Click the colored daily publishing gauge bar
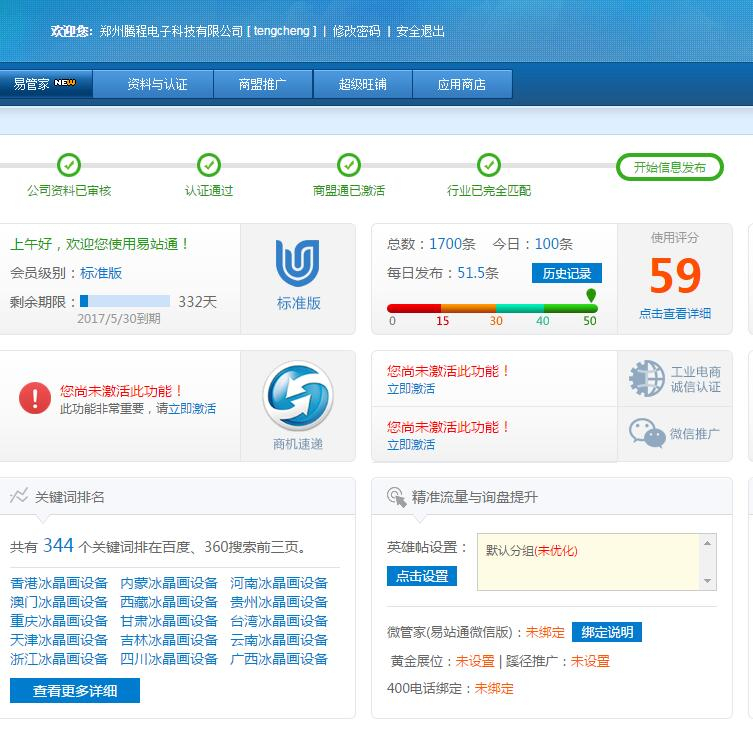The width and height of the screenshot is (753, 731). [x=492, y=308]
